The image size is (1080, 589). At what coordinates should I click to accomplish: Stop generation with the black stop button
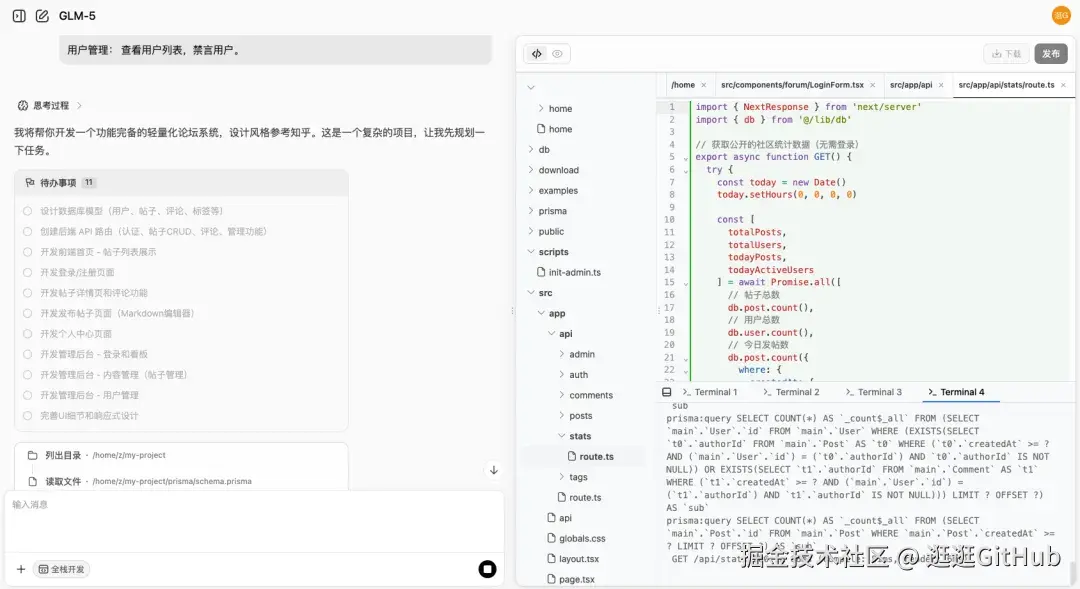[487, 569]
